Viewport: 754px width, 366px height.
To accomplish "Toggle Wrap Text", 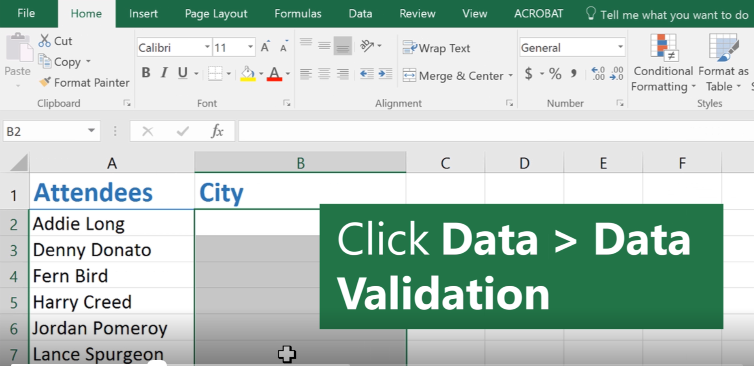I will [436, 48].
